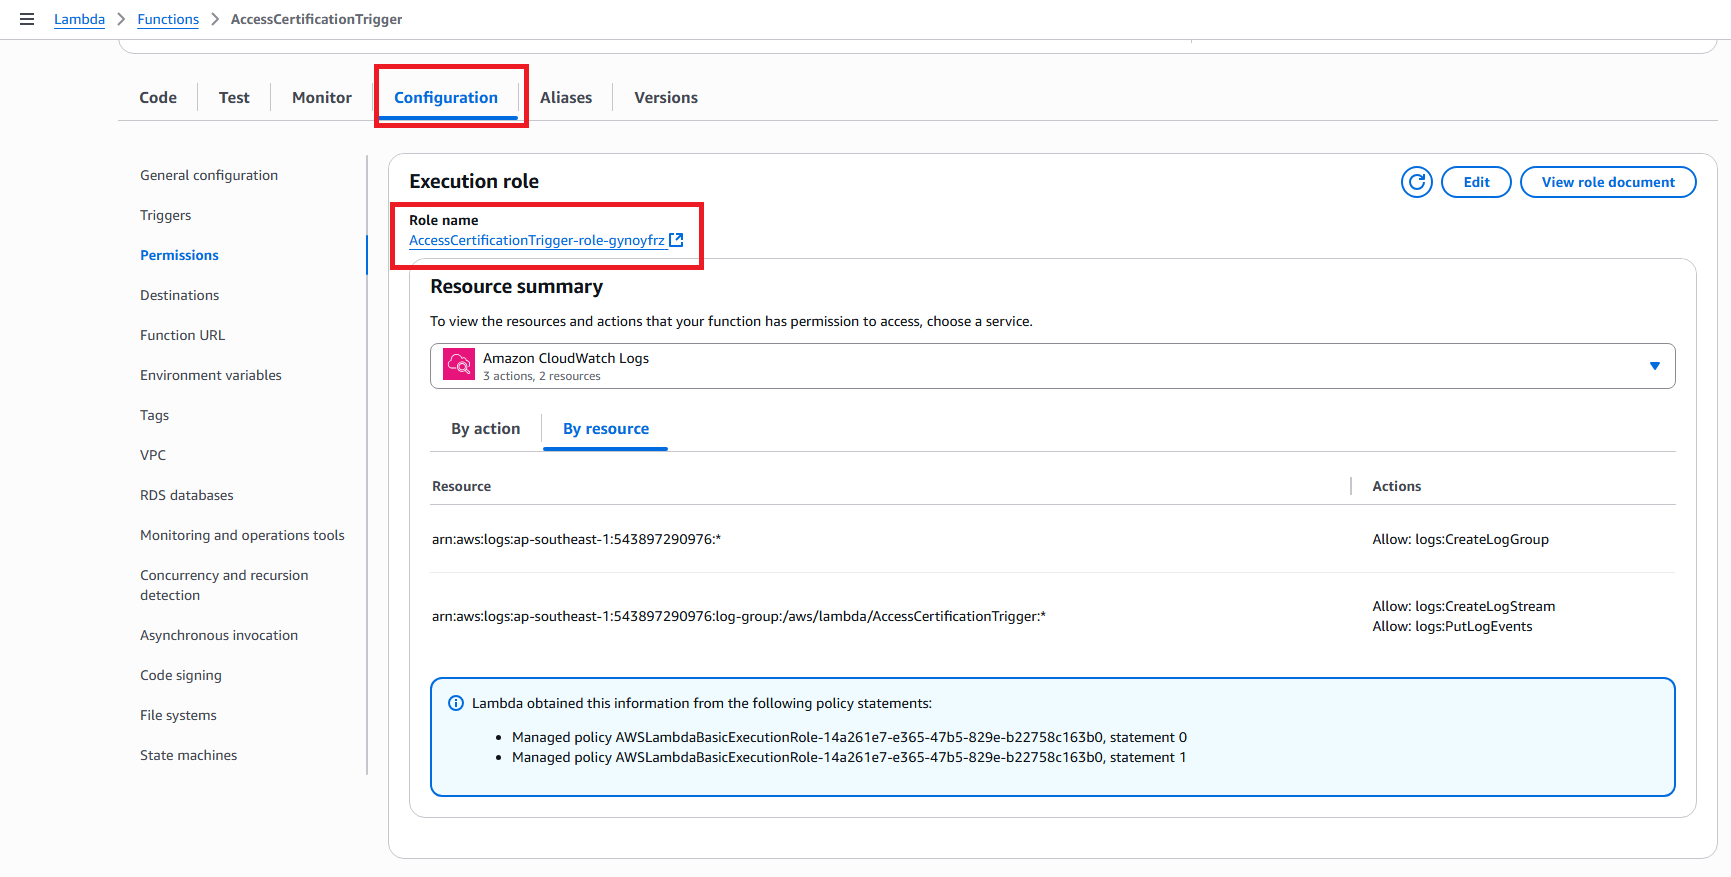Open Tags in the sidebar
The width and height of the screenshot is (1731, 877).
click(x=154, y=415)
